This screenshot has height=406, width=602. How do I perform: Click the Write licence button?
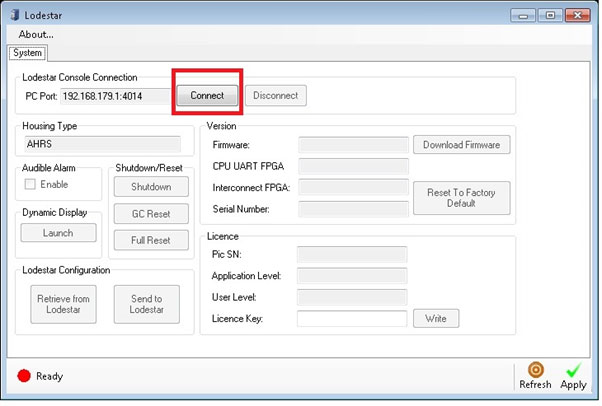tap(436, 318)
